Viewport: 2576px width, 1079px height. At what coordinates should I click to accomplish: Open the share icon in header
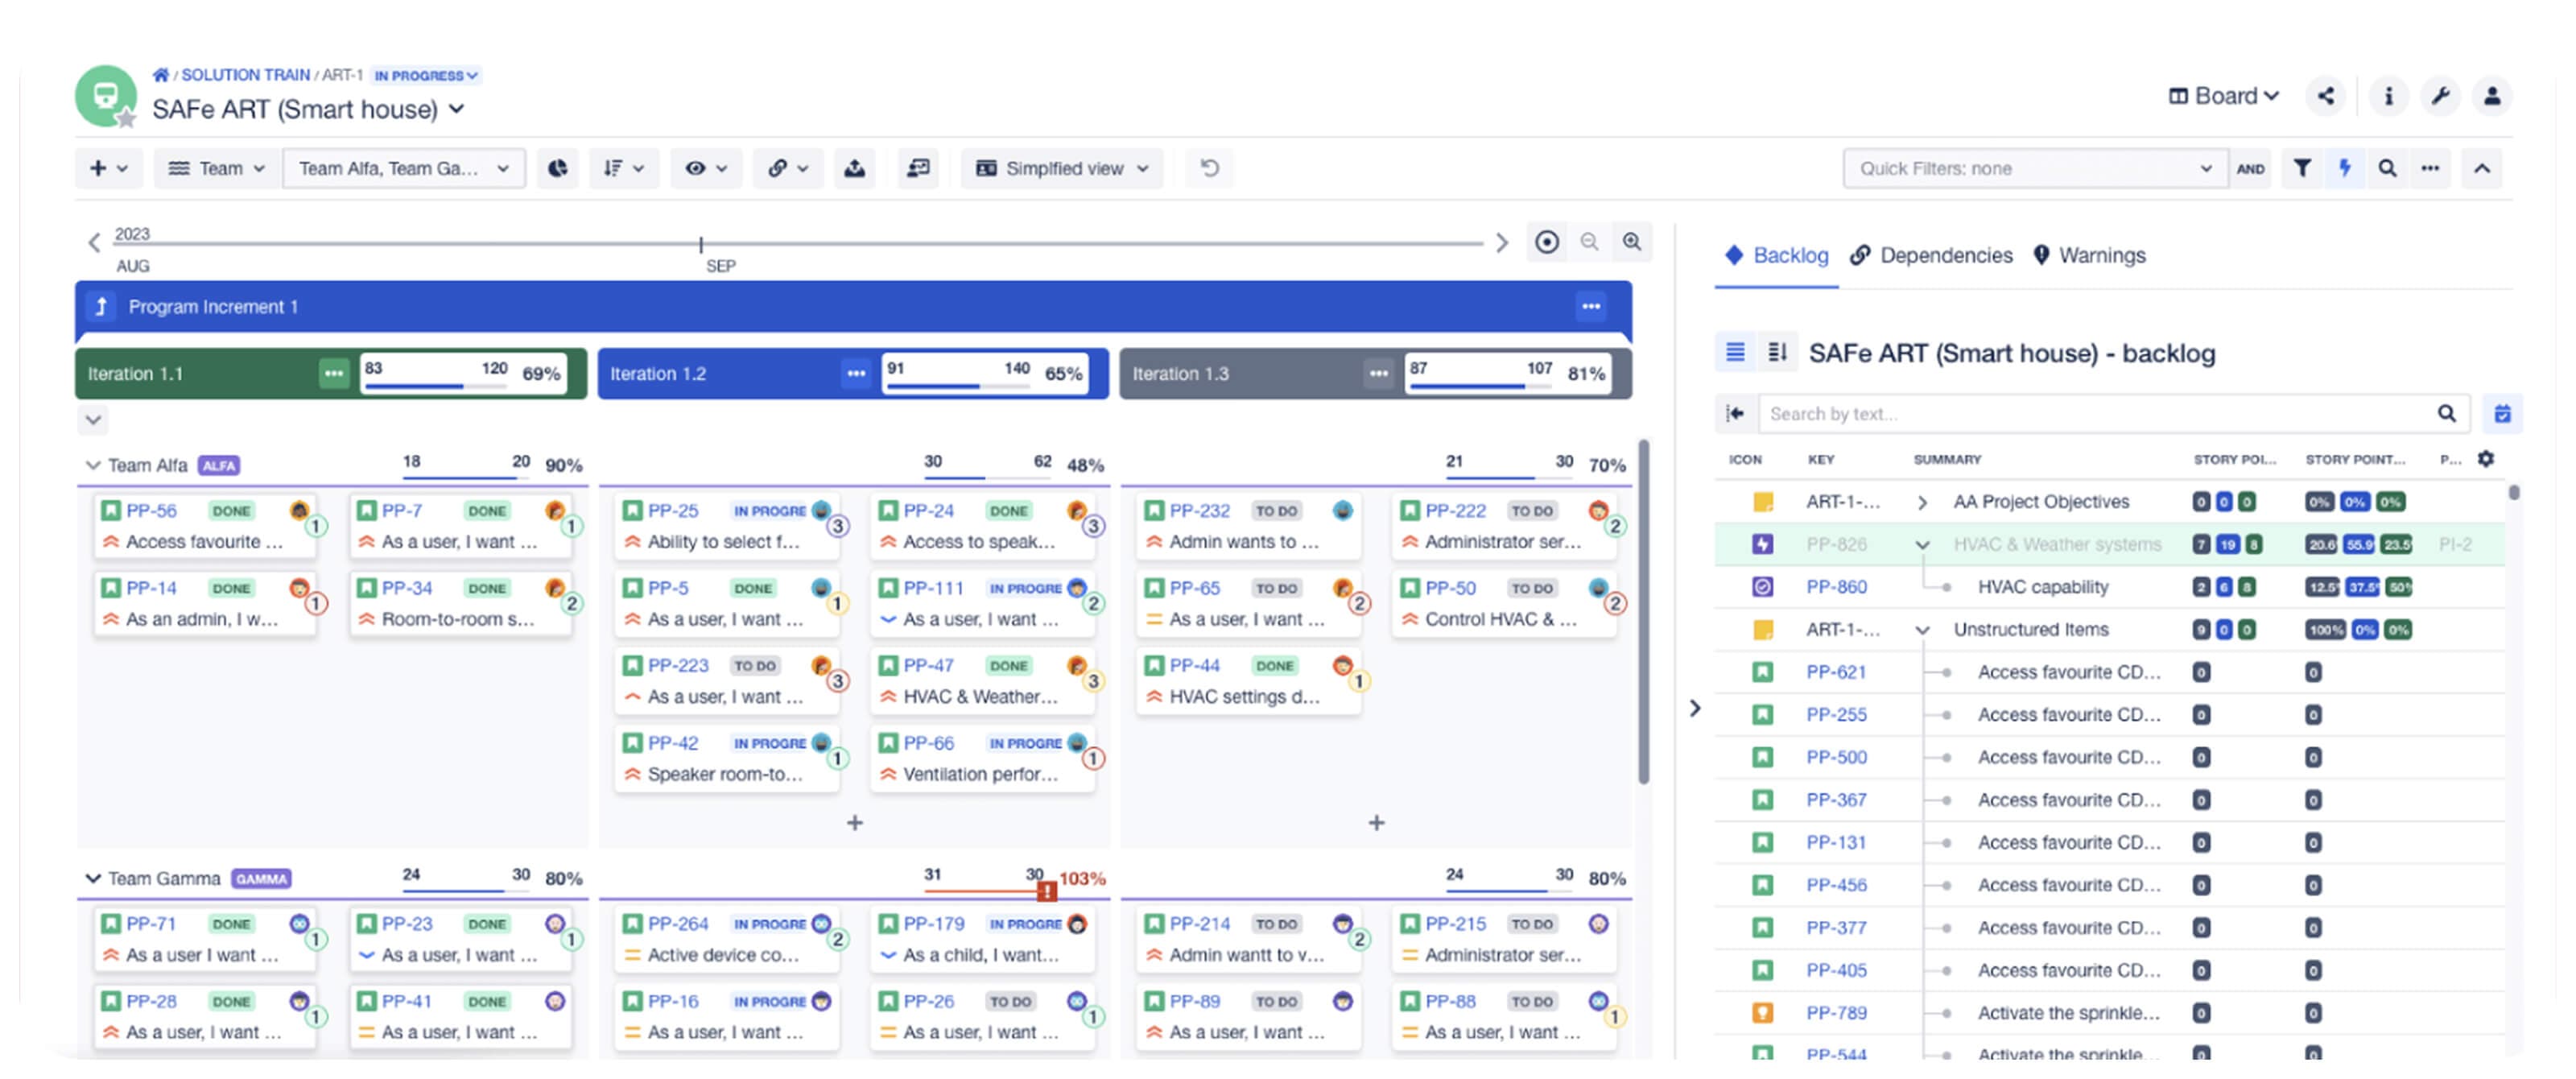2326,96
